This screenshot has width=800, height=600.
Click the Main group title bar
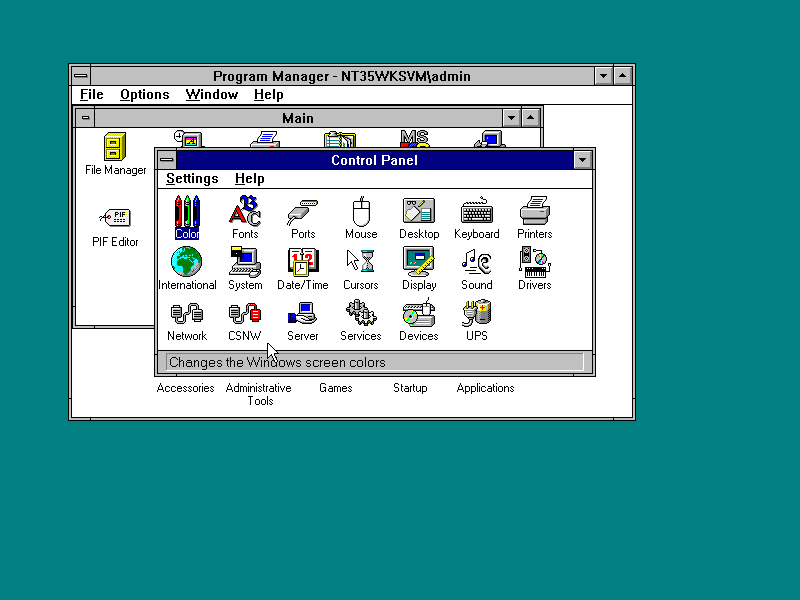coord(298,118)
